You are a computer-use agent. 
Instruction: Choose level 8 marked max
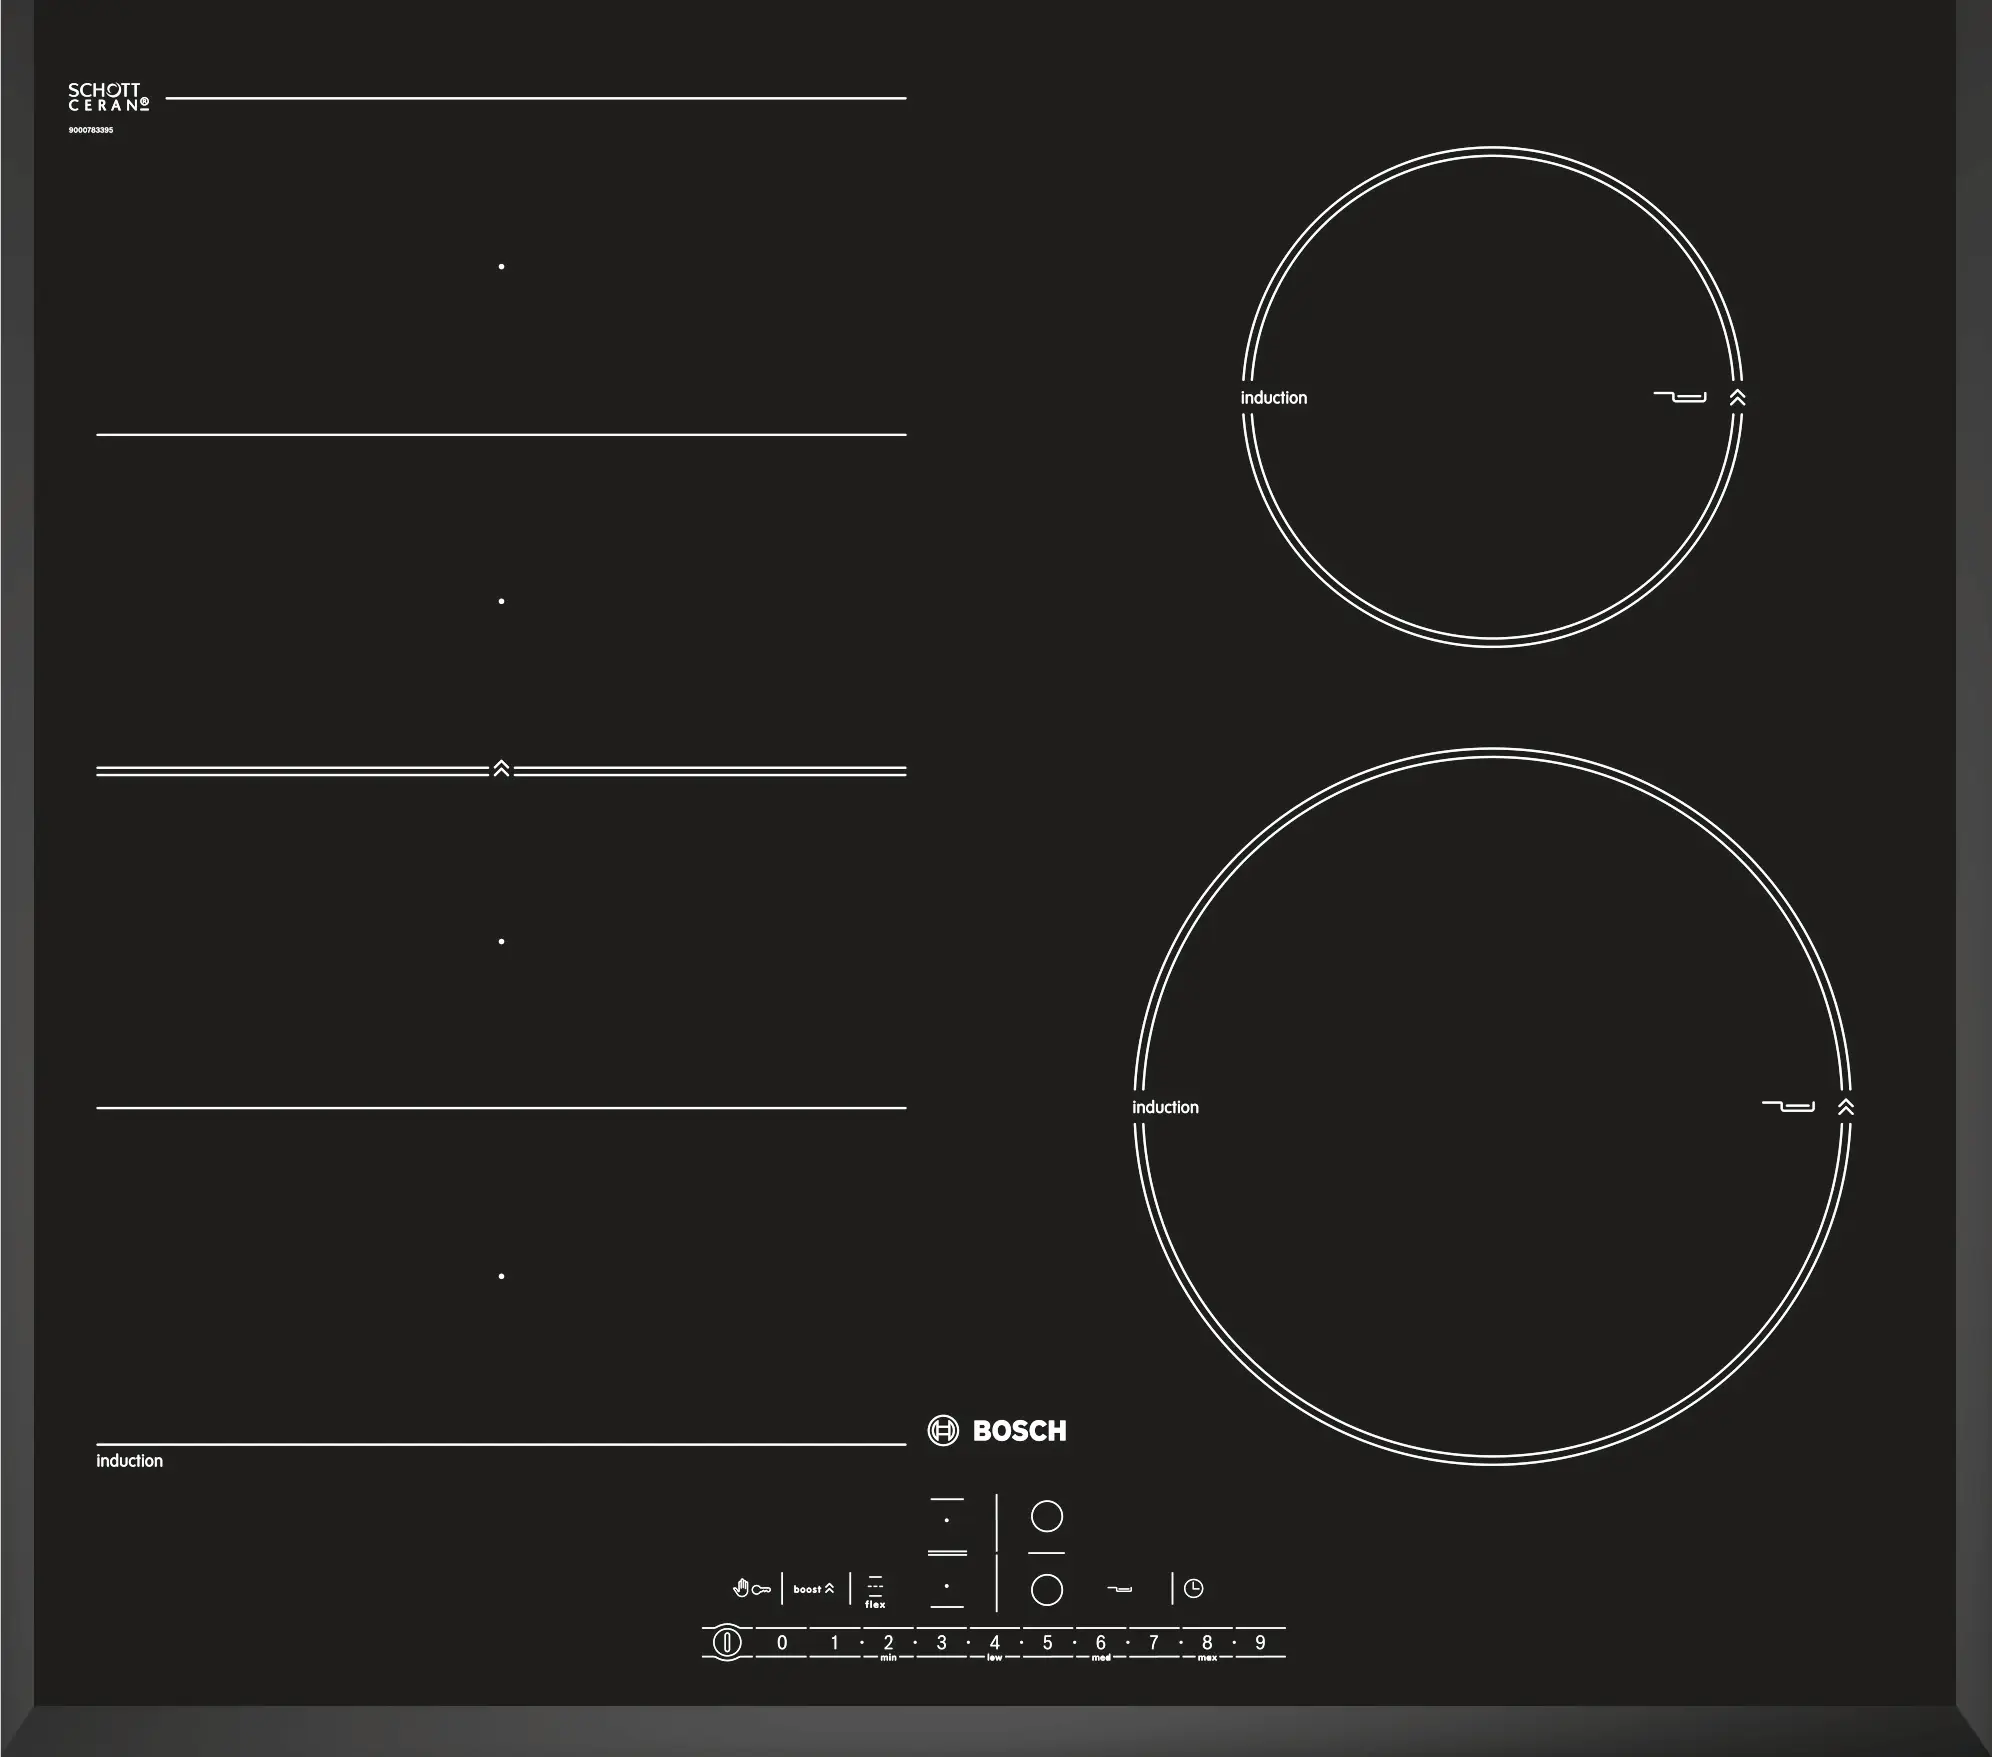coord(1207,1643)
